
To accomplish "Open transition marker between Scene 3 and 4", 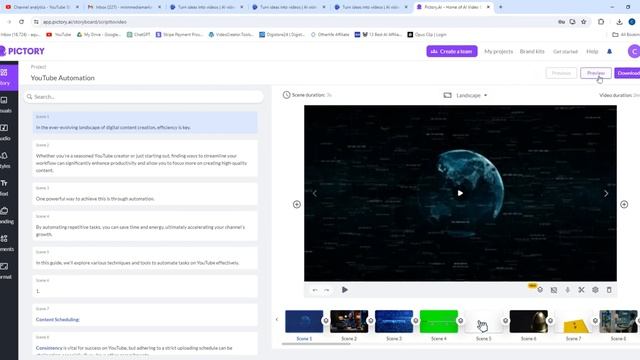I will (416, 321).
